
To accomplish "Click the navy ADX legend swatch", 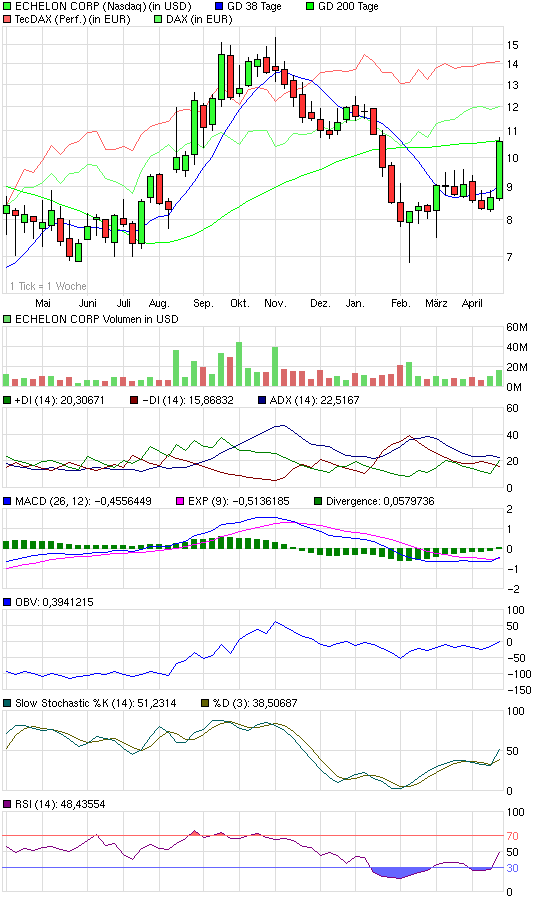I will (x=261, y=400).
